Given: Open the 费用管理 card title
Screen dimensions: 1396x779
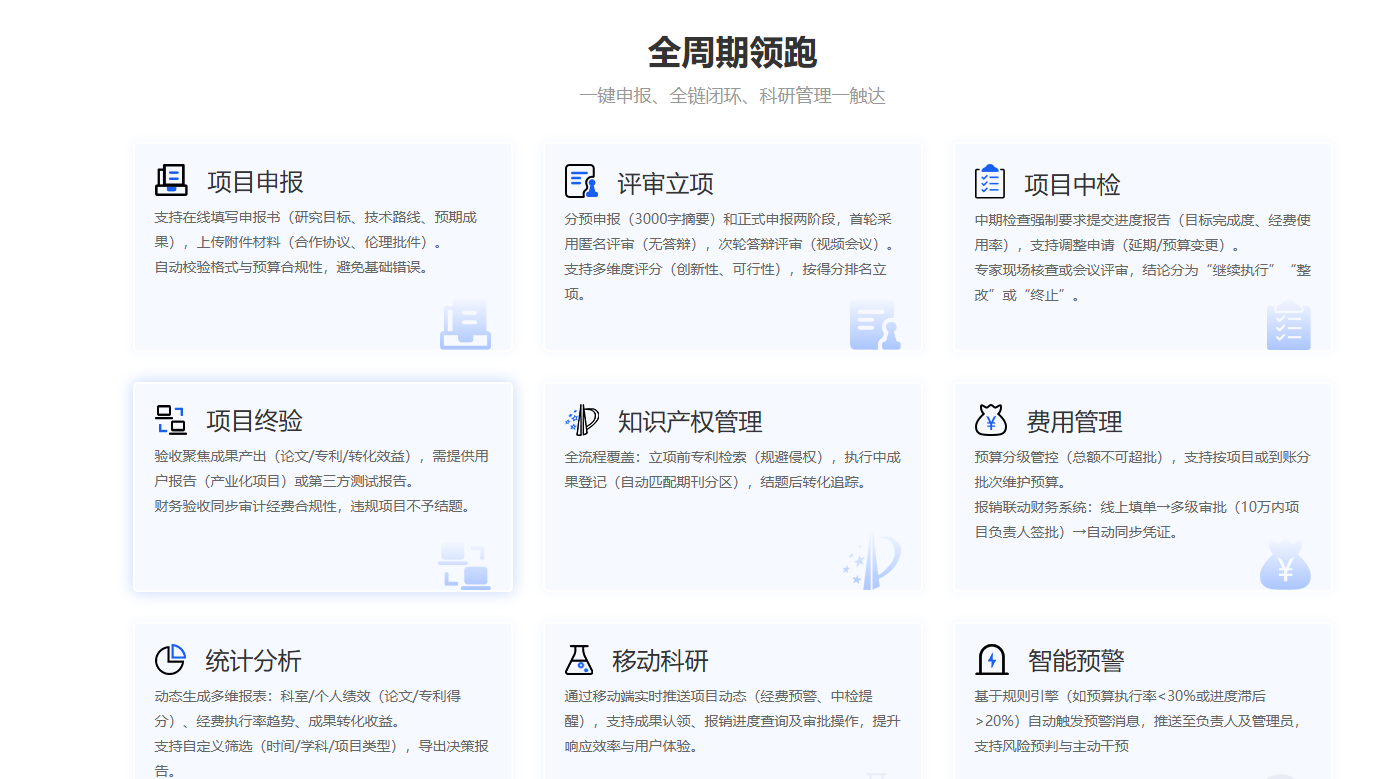Looking at the screenshot, I should 1074,422.
